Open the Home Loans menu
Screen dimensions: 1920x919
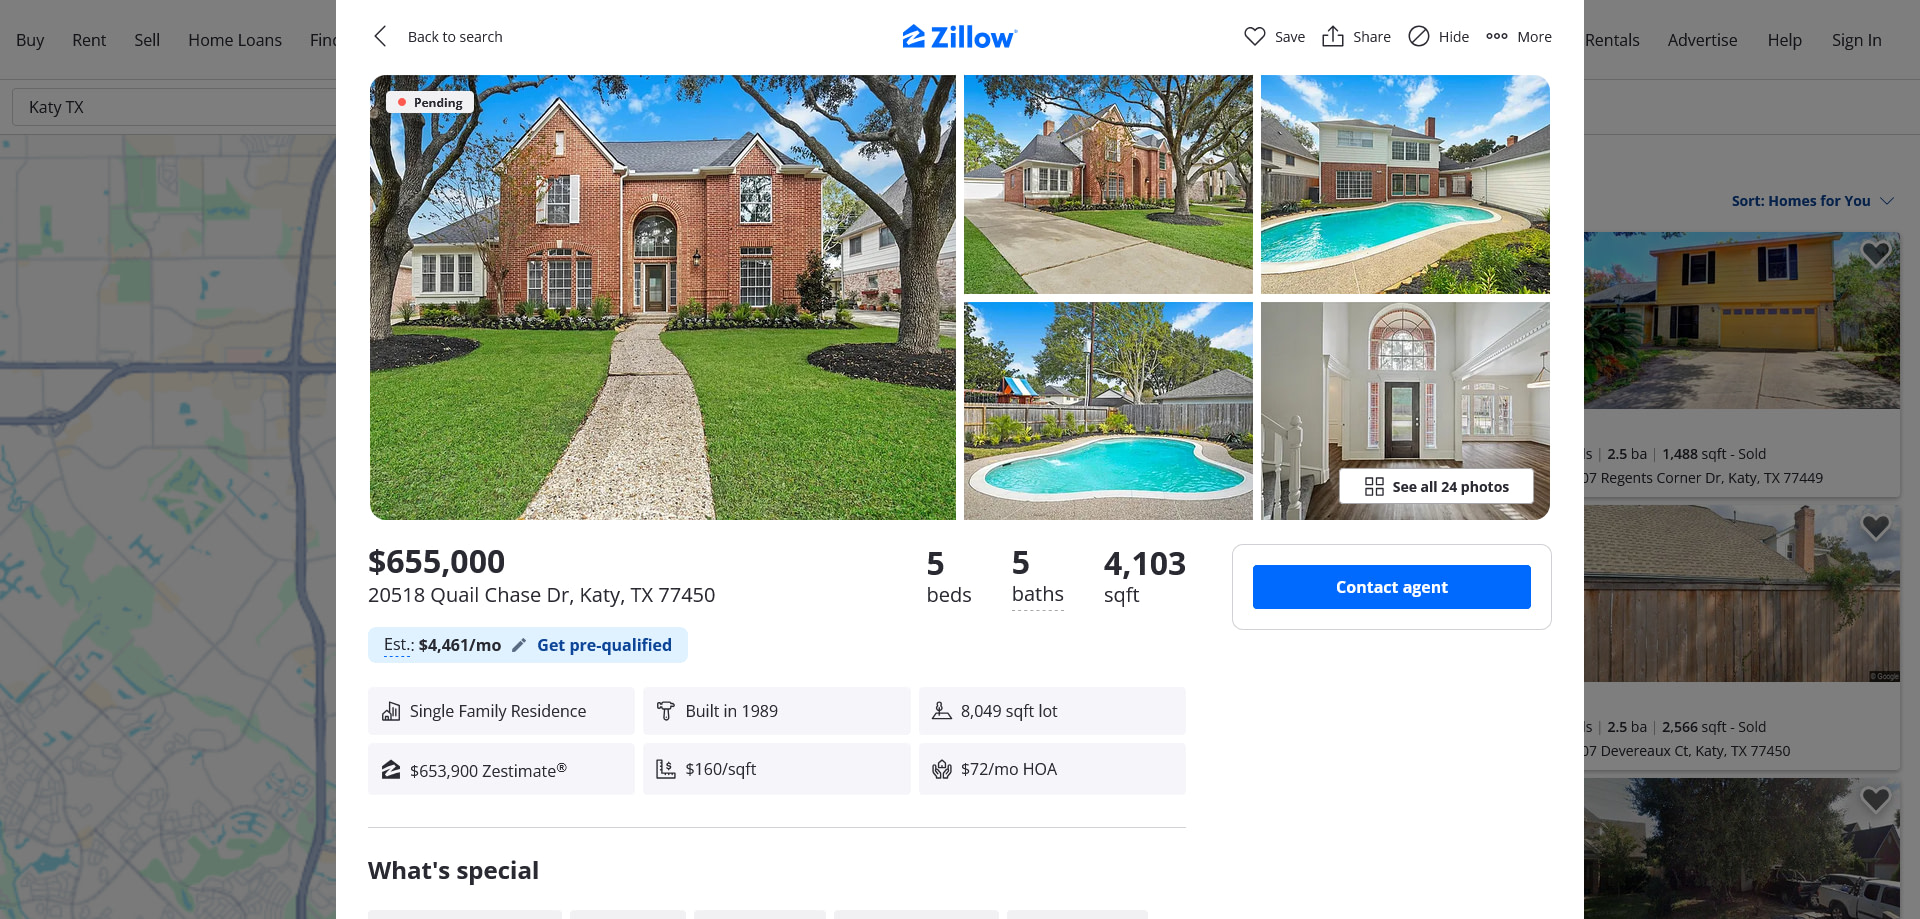tap(235, 40)
